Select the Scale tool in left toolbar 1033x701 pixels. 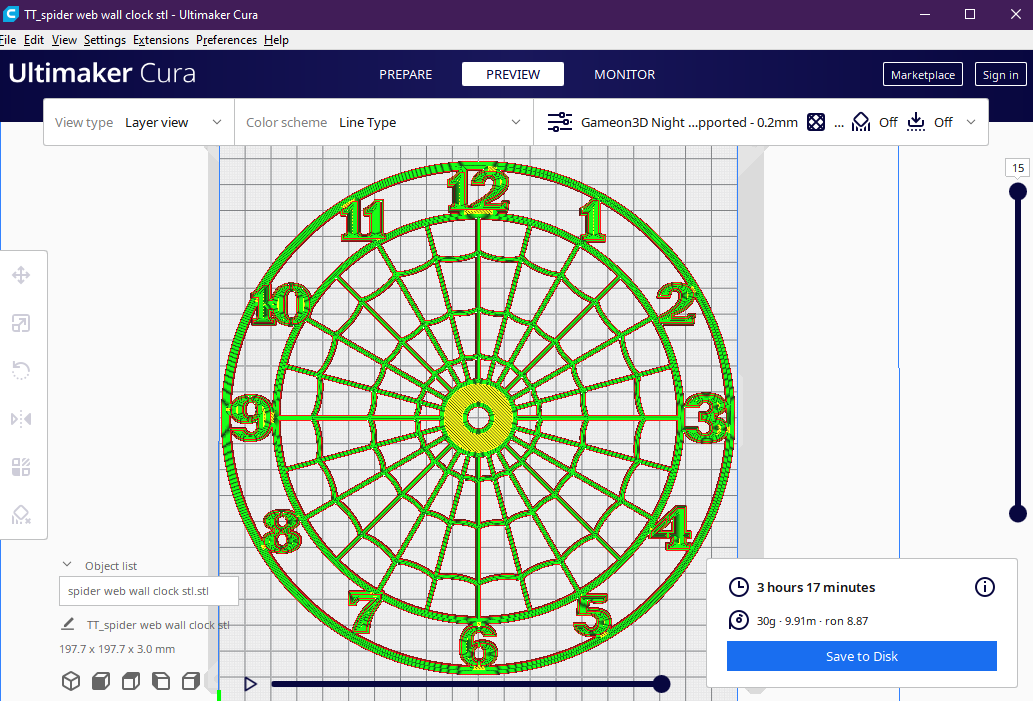[21, 323]
